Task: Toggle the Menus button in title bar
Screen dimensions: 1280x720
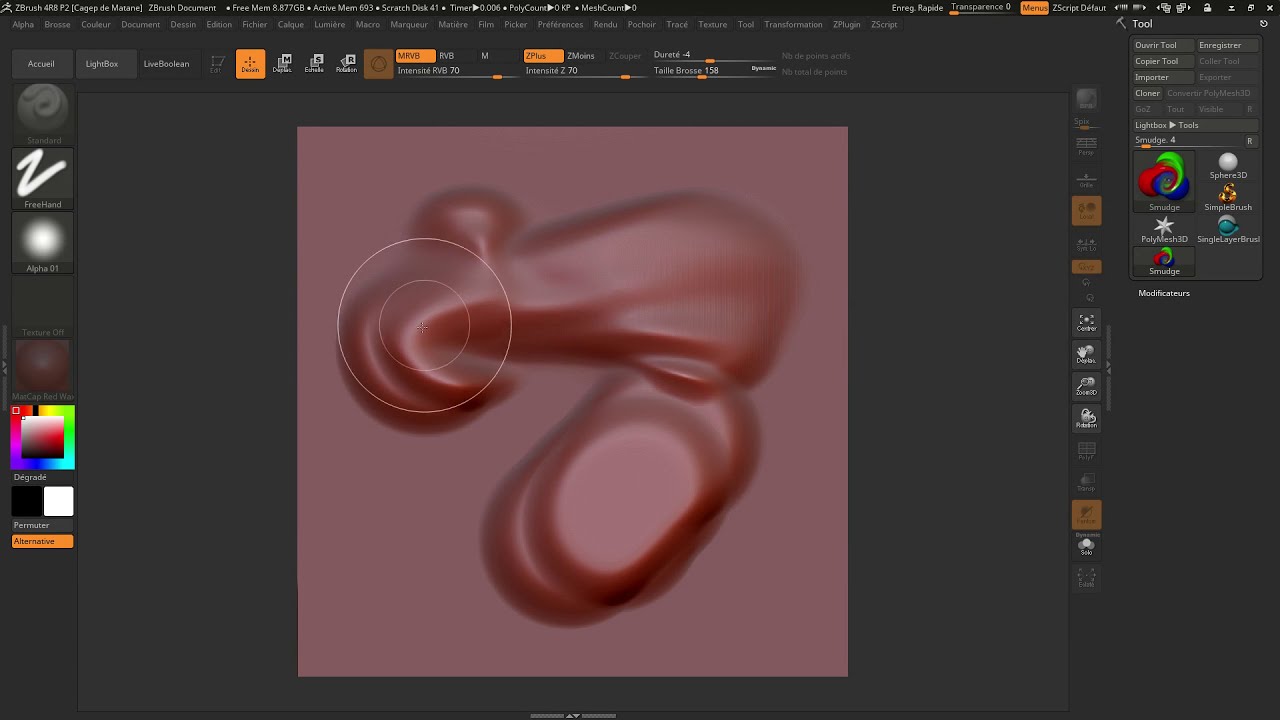Action: click(1035, 7)
